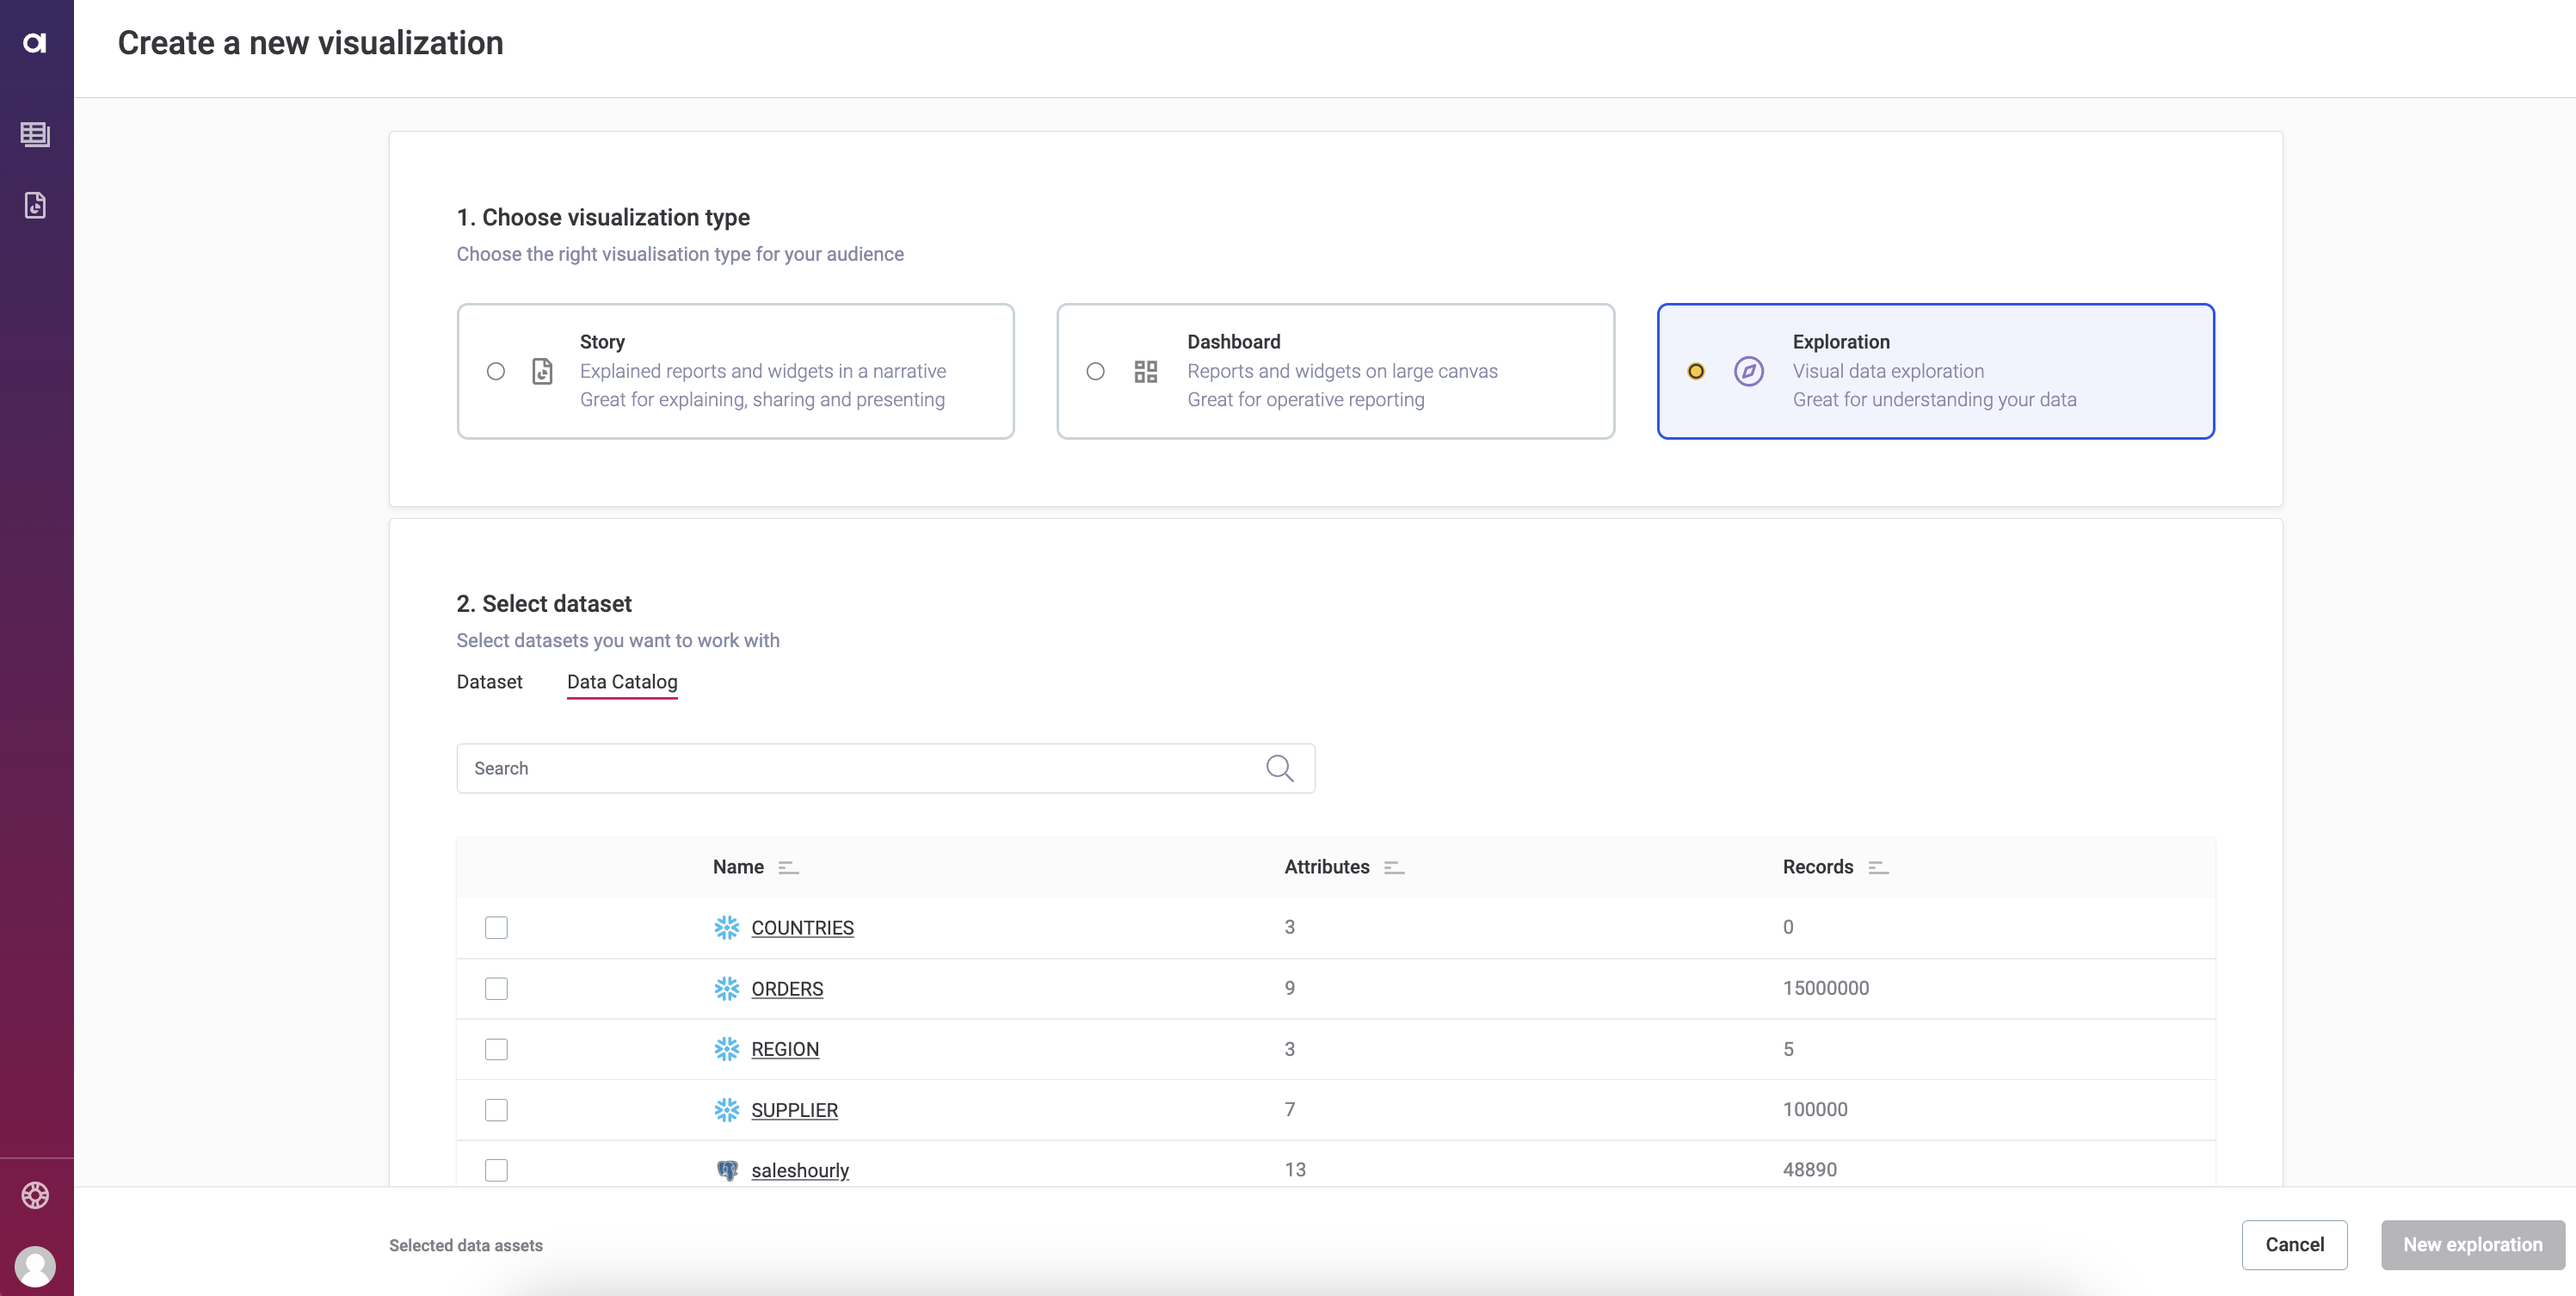Viewport: 2576px width, 1296px height.
Task: Sort the table by Name column
Action: pyautogui.click(x=788, y=867)
